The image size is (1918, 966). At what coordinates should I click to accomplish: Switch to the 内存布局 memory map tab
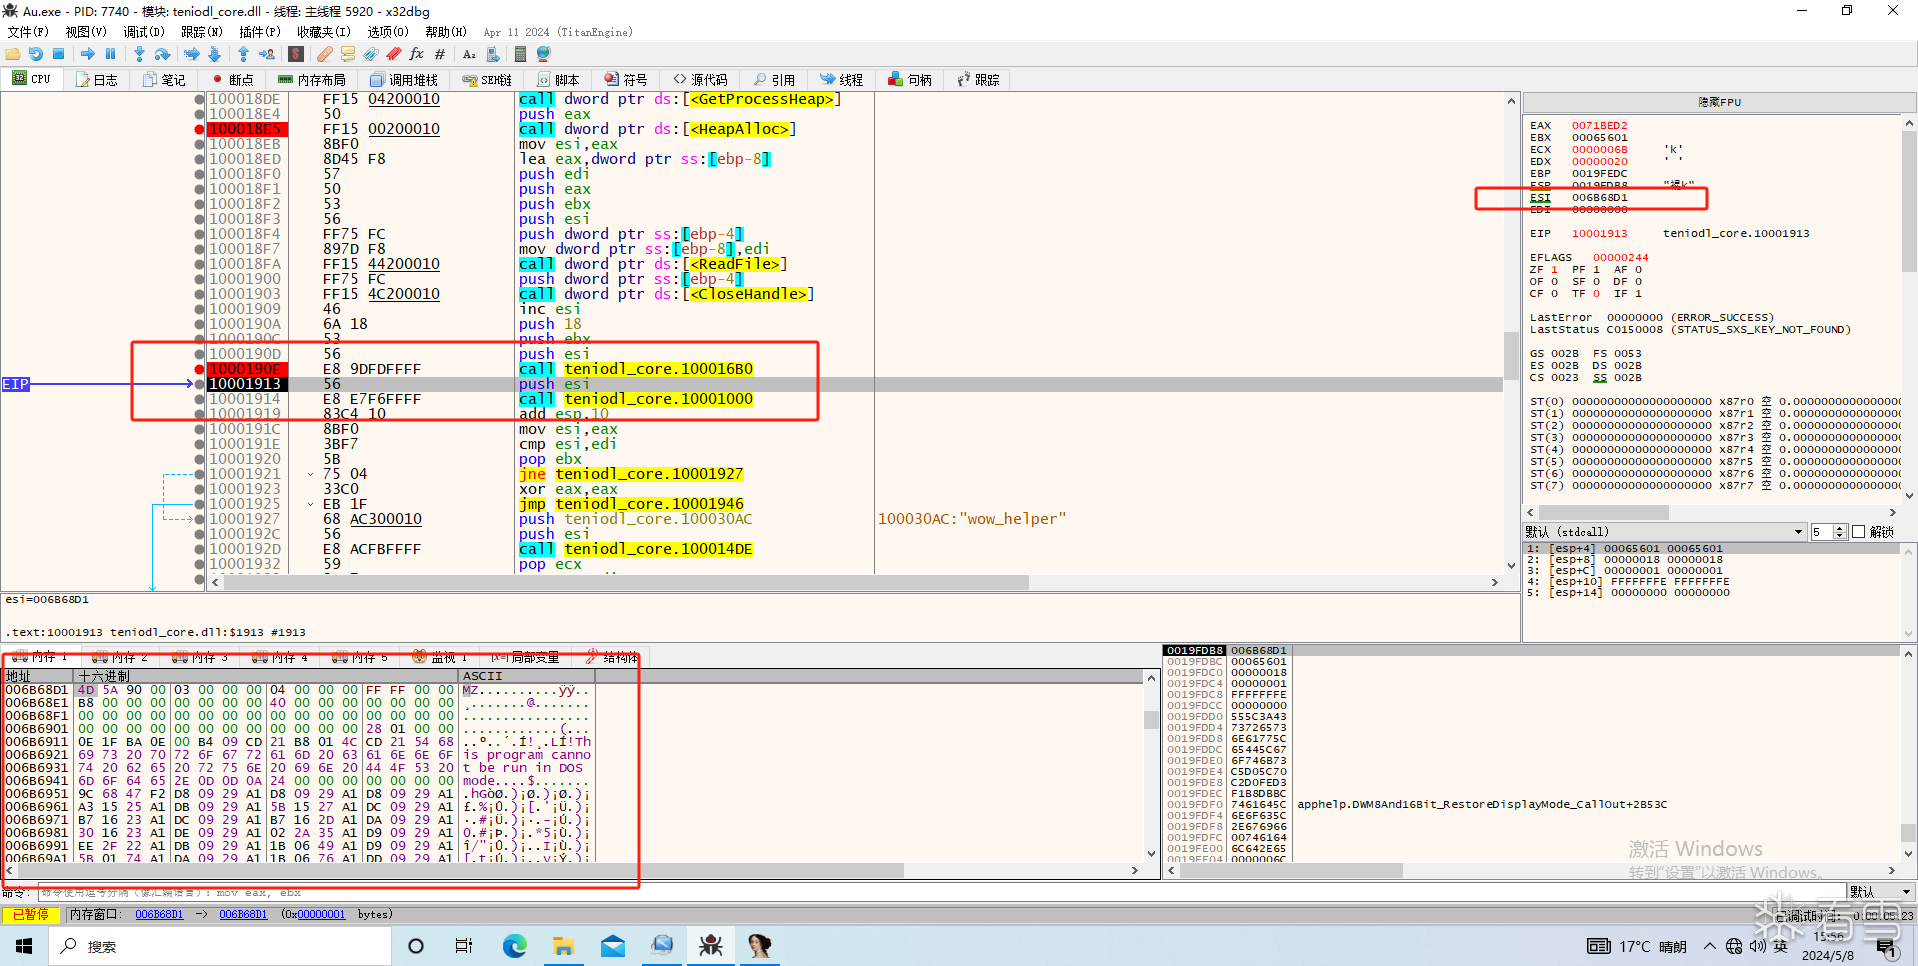point(312,80)
